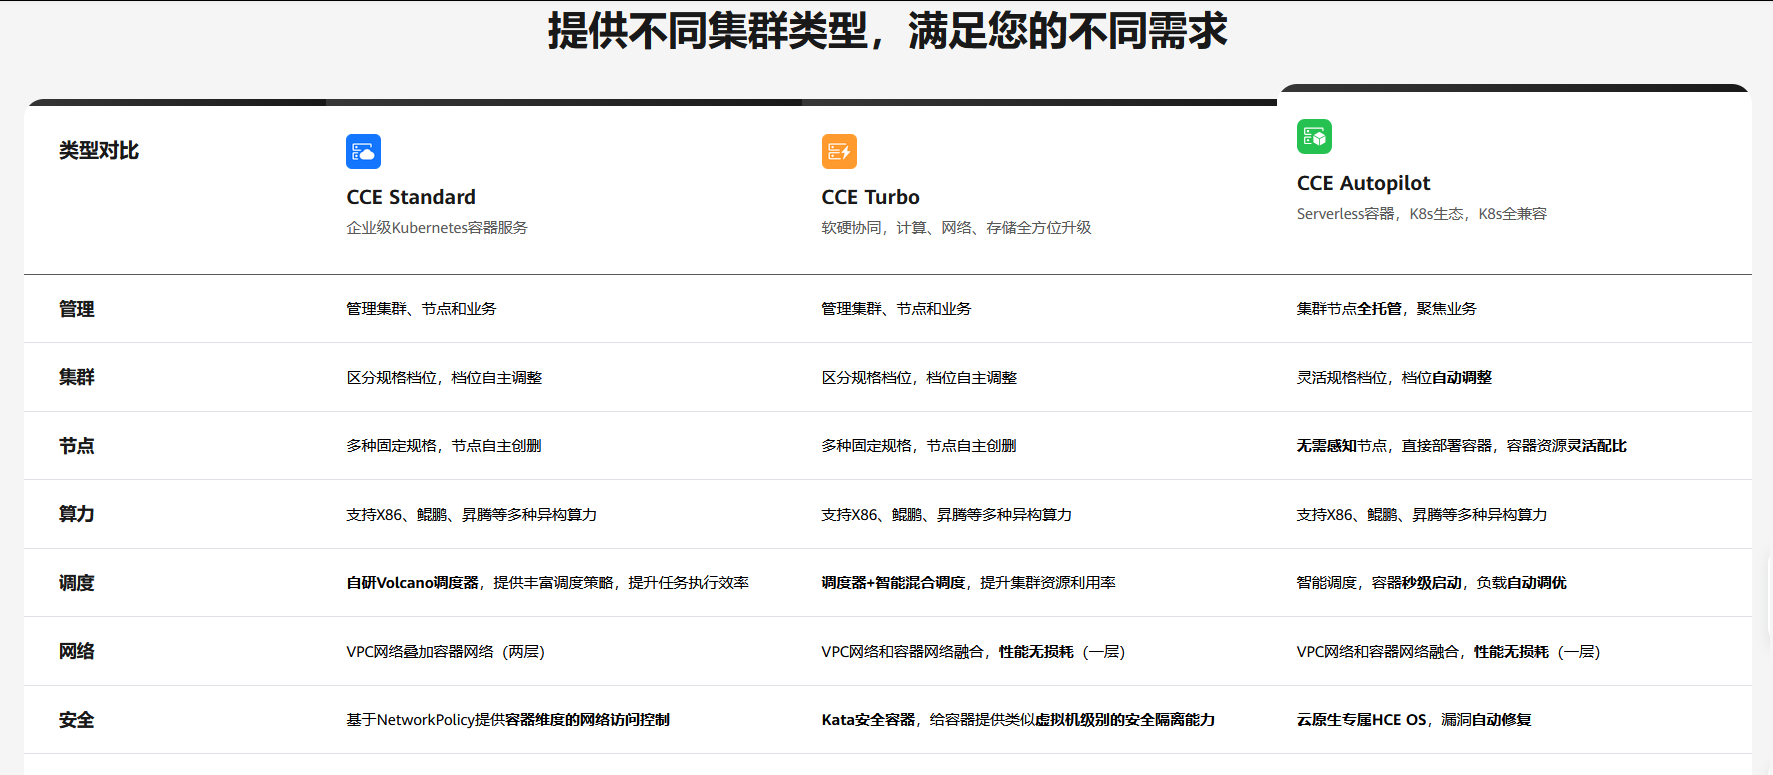The height and width of the screenshot is (775, 1773).
Task: Click VPC网络和容器网络融合 cell under CCE Turbo
Action: [973, 652]
